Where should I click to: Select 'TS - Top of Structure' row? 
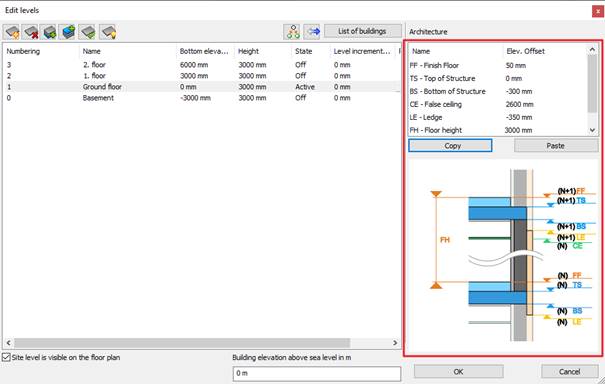[498, 78]
